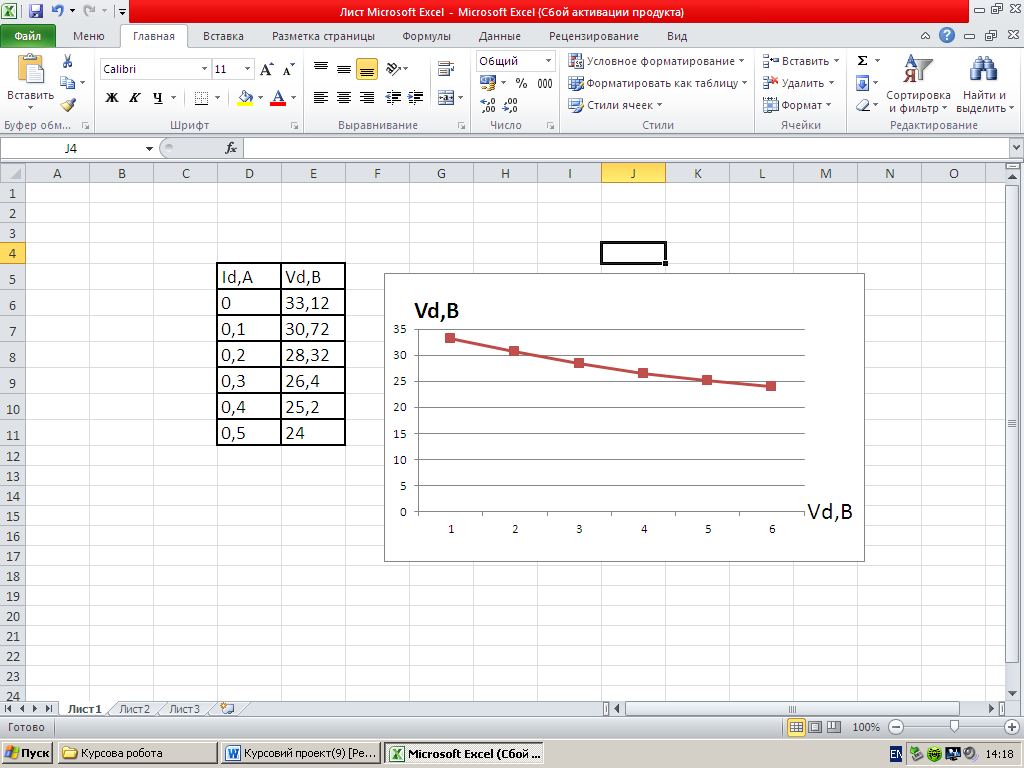Switch to Курсовий проект Word taskbar window
Screen dimensions: 1024x768
click(301, 753)
